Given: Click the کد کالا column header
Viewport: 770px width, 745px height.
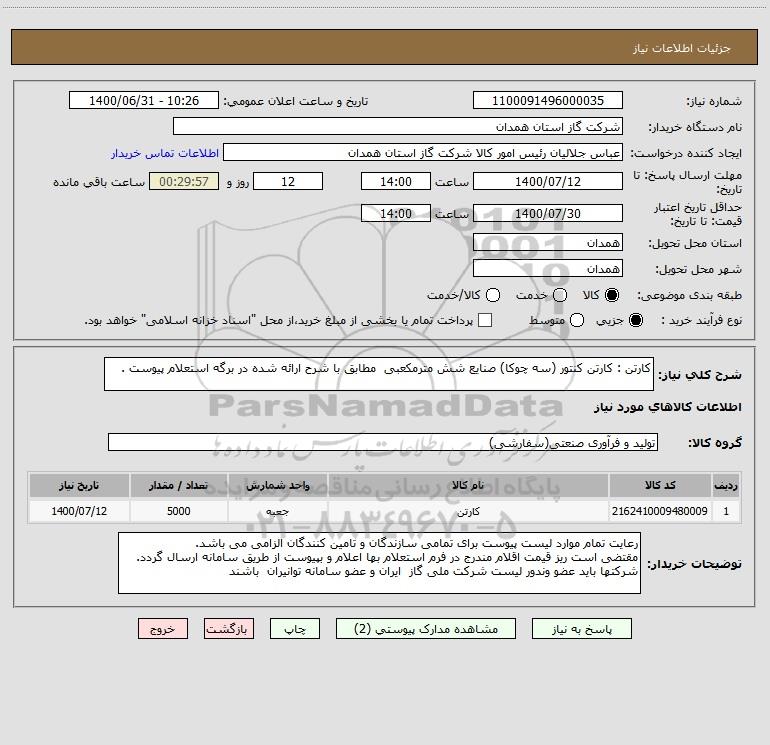Looking at the screenshot, I should click(x=660, y=485).
